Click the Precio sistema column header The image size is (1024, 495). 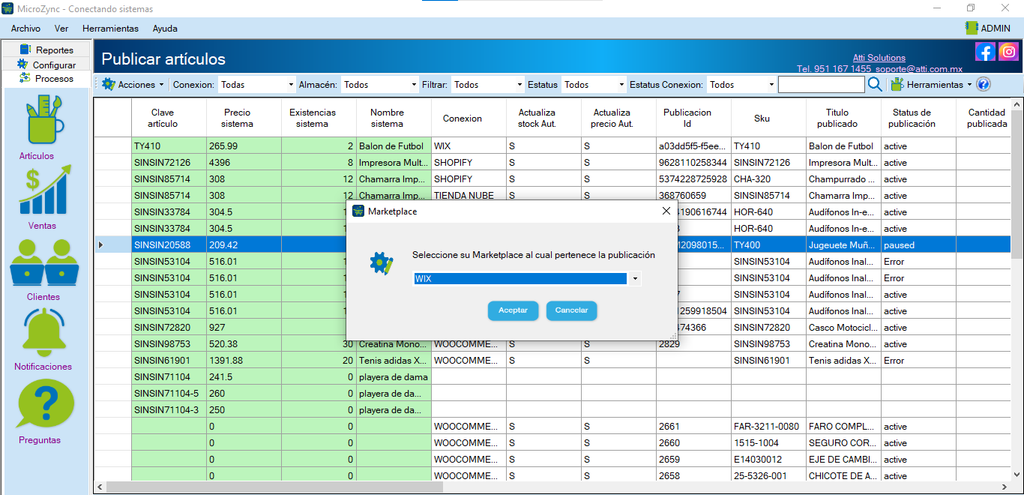pyautogui.click(x=244, y=118)
